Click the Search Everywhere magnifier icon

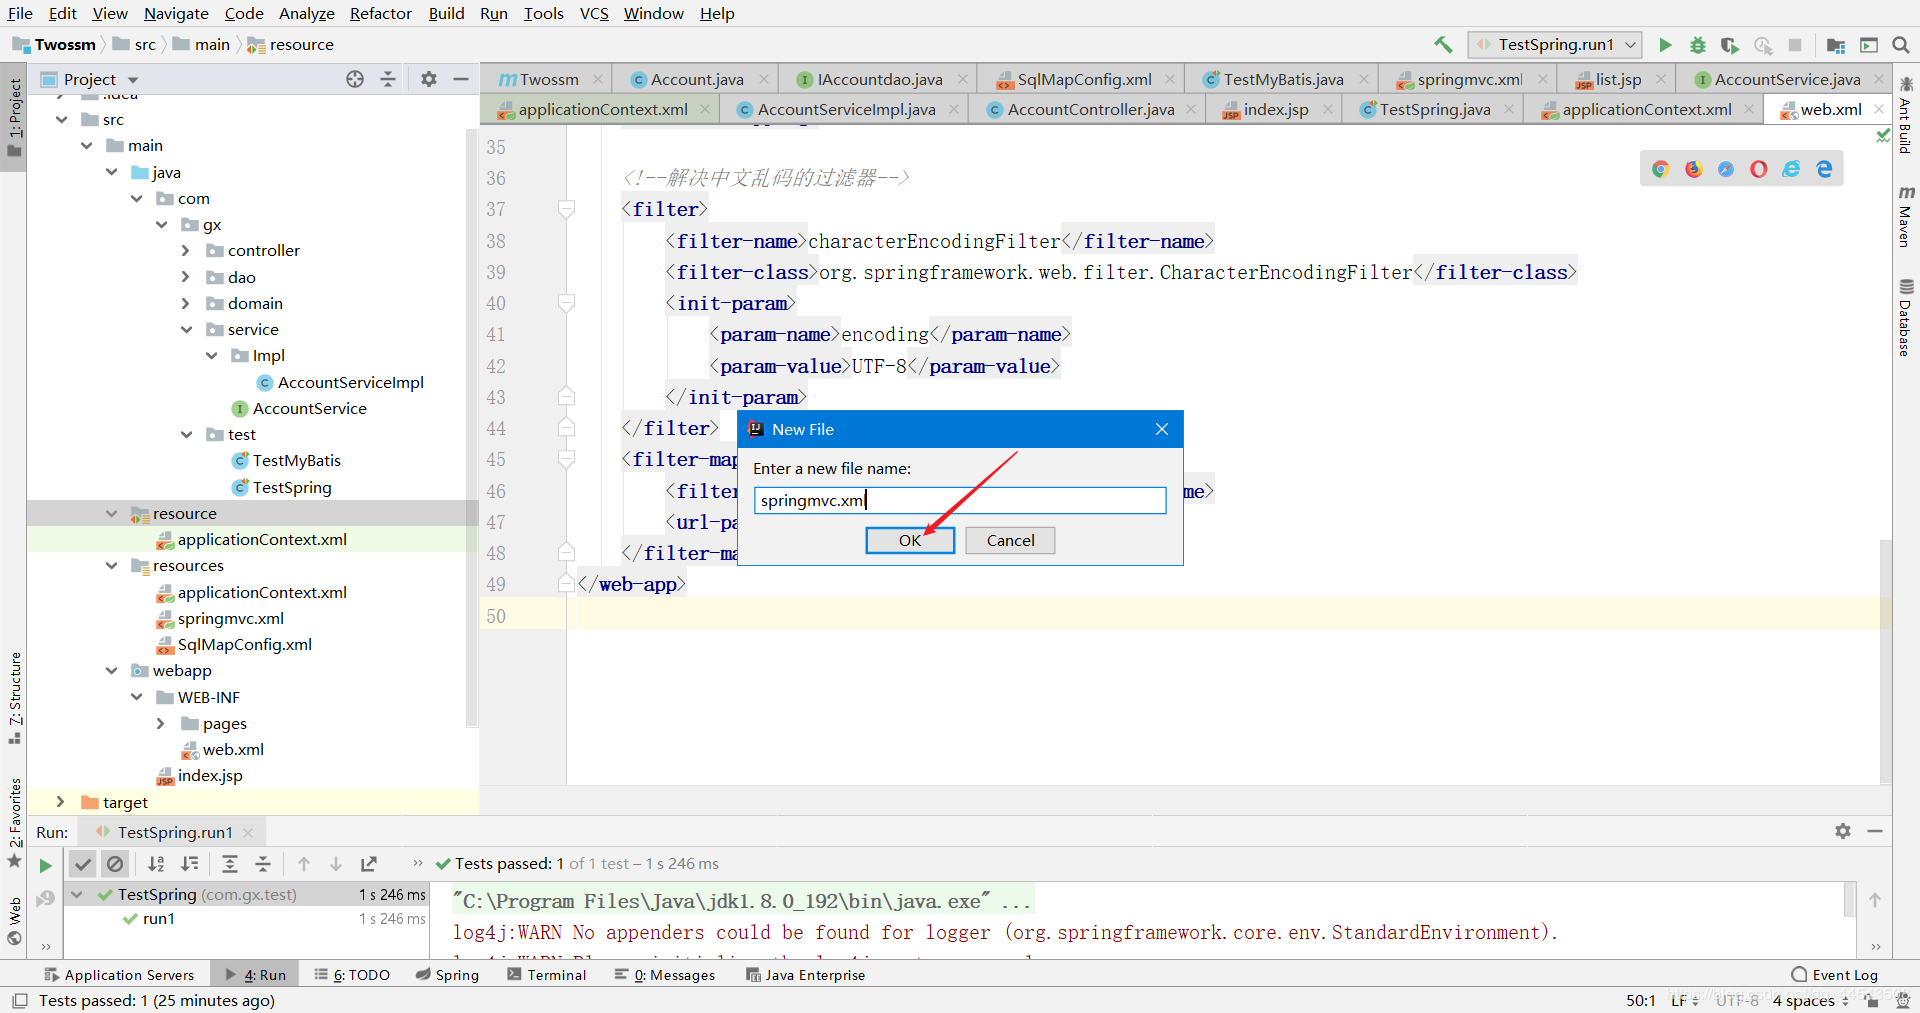click(x=1901, y=45)
